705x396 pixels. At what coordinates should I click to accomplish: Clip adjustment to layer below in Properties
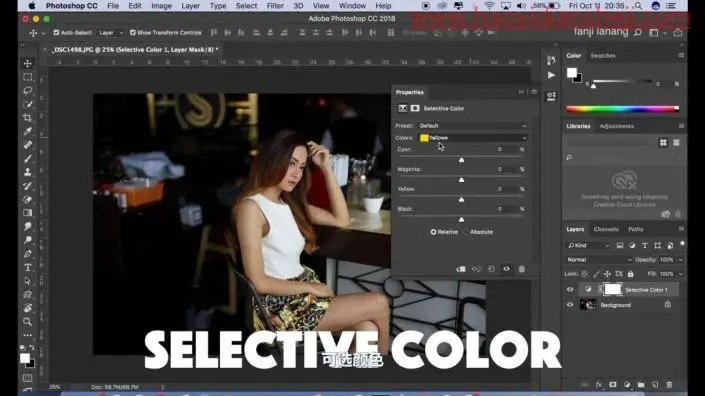coord(461,269)
